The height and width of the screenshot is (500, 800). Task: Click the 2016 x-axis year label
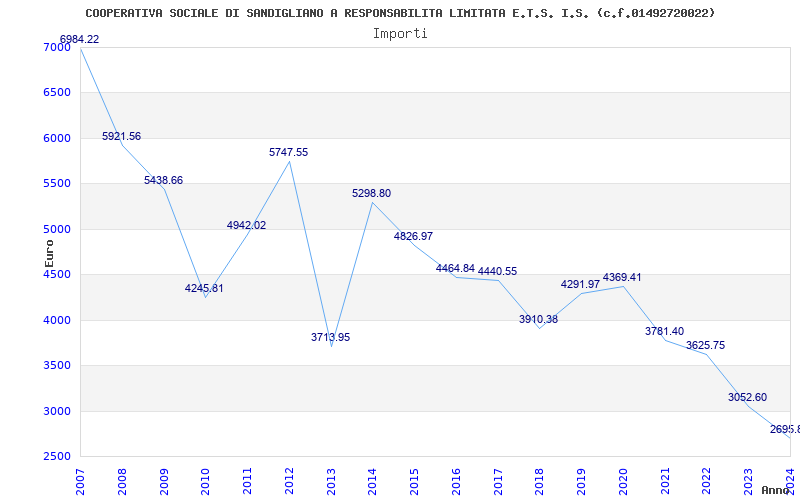(x=456, y=482)
